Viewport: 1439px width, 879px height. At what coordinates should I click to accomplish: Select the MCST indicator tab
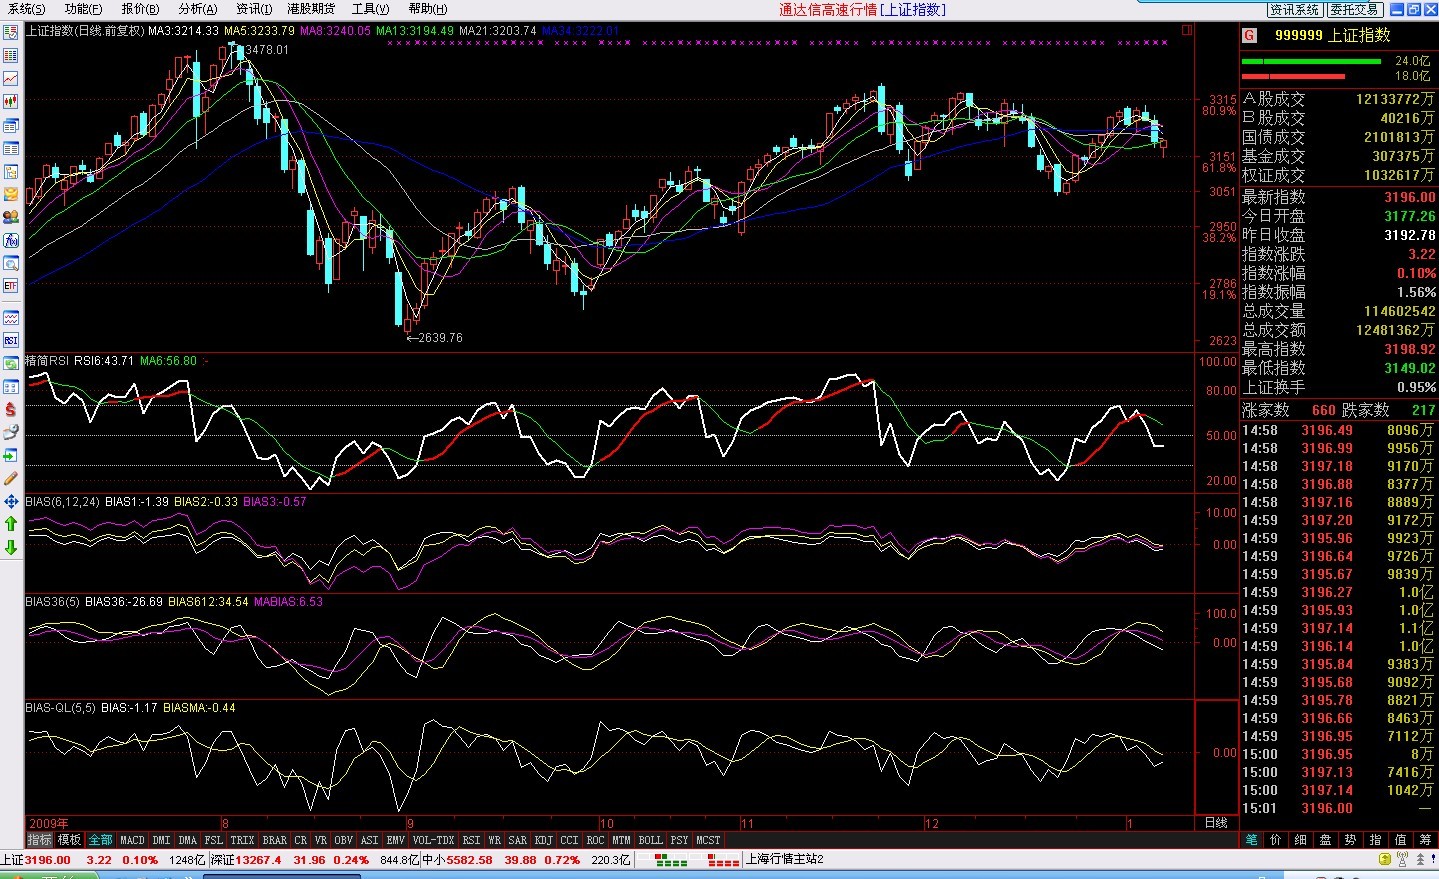(x=708, y=840)
